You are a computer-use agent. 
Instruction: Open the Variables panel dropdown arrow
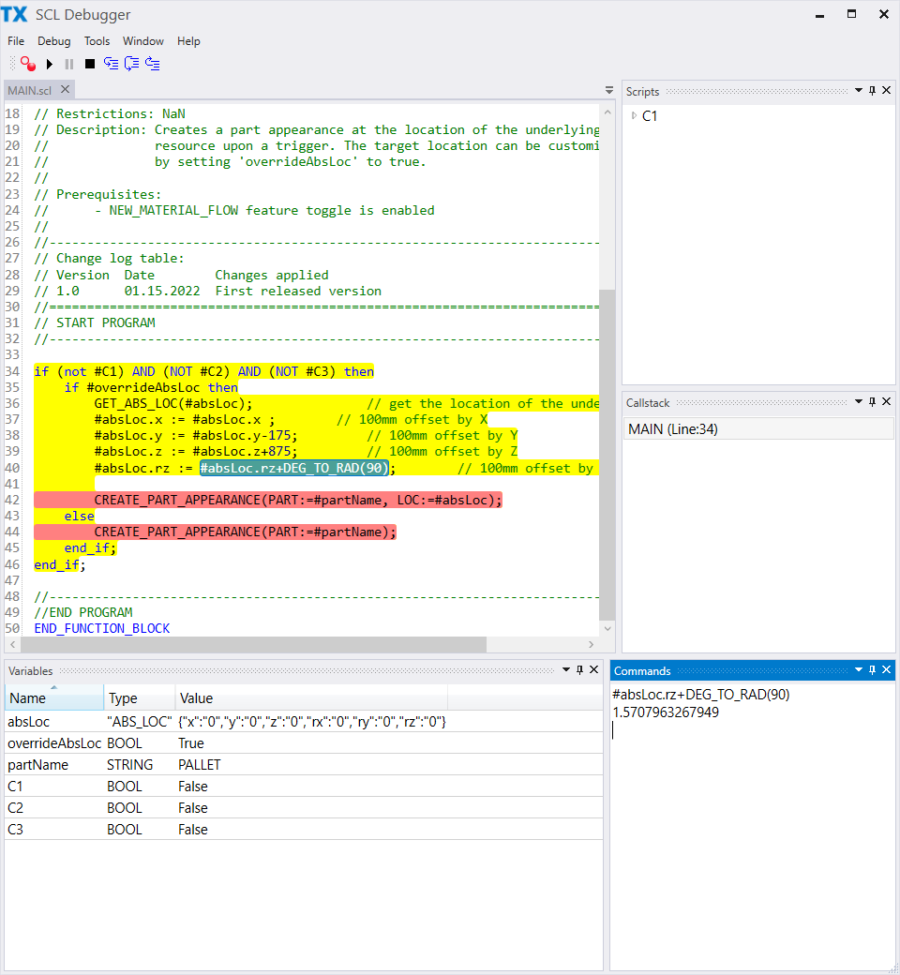[x=564, y=671]
